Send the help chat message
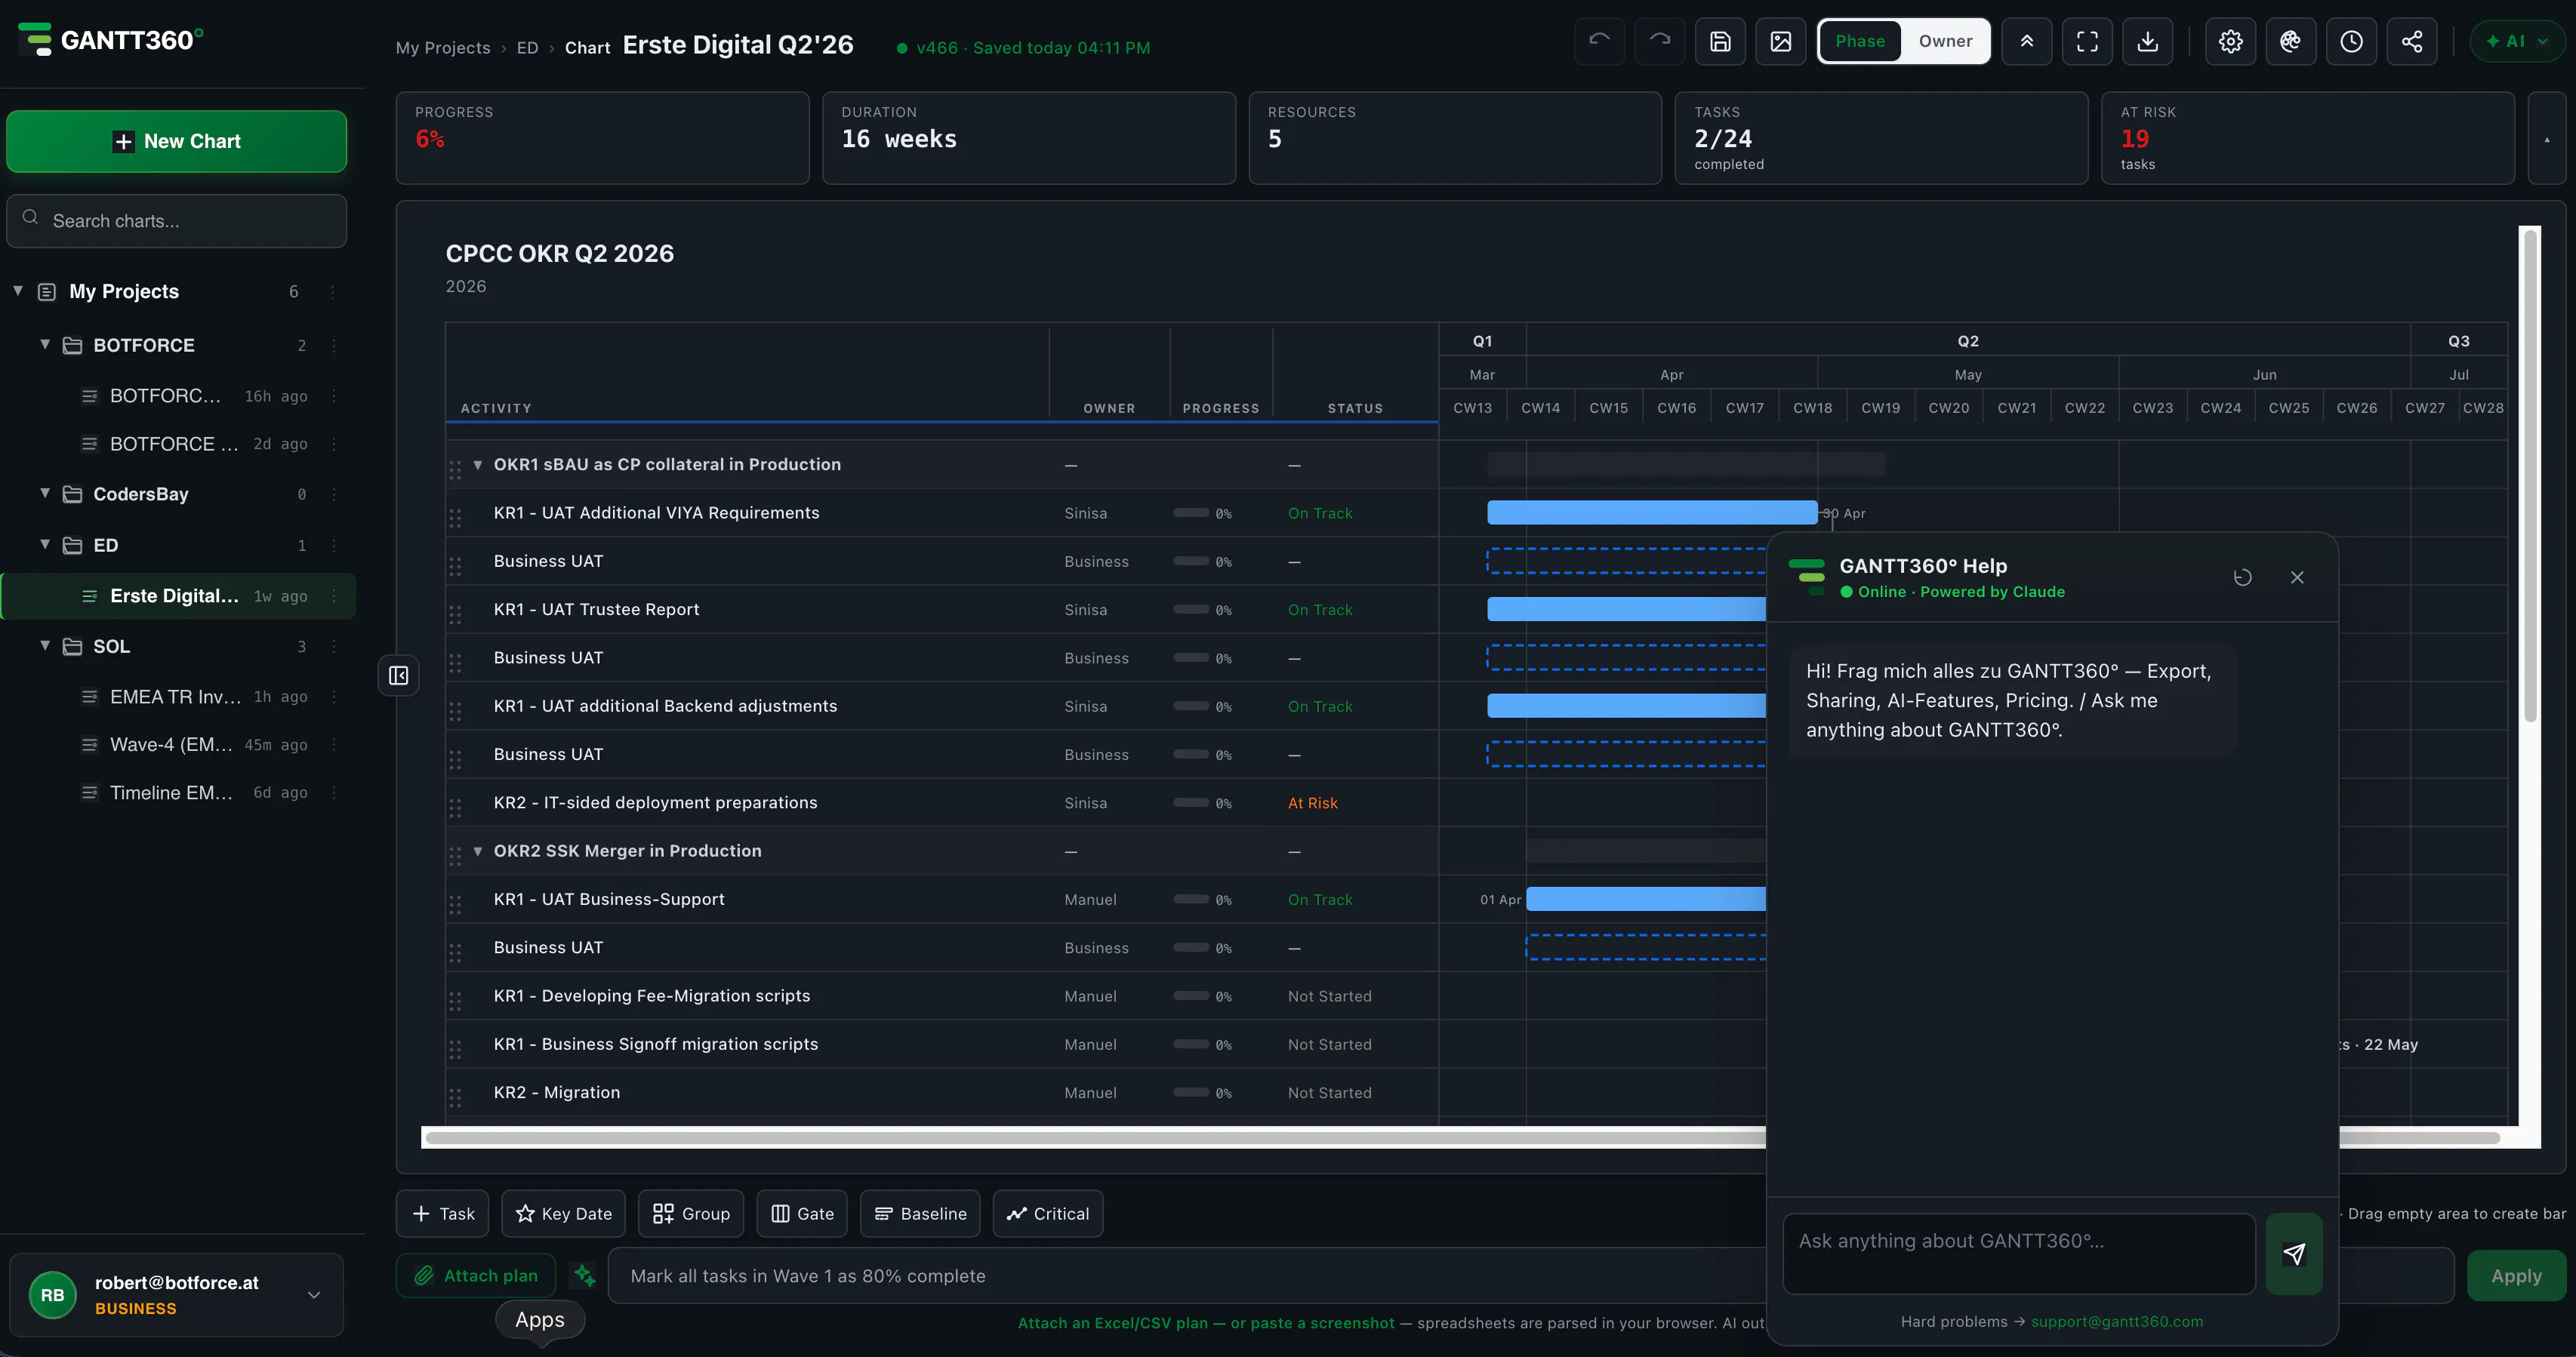This screenshot has width=2576, height=1357. coord(2294,1254)
